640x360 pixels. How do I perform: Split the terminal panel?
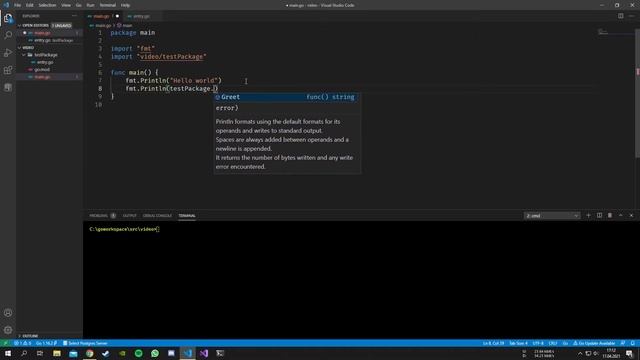(599, 216)
